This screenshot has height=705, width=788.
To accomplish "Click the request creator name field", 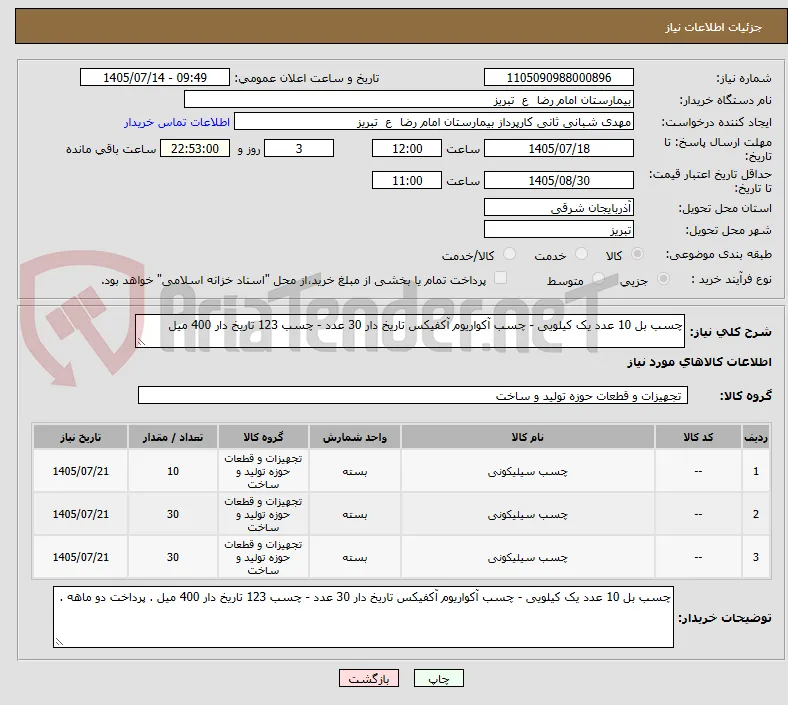I will point(434,122).
